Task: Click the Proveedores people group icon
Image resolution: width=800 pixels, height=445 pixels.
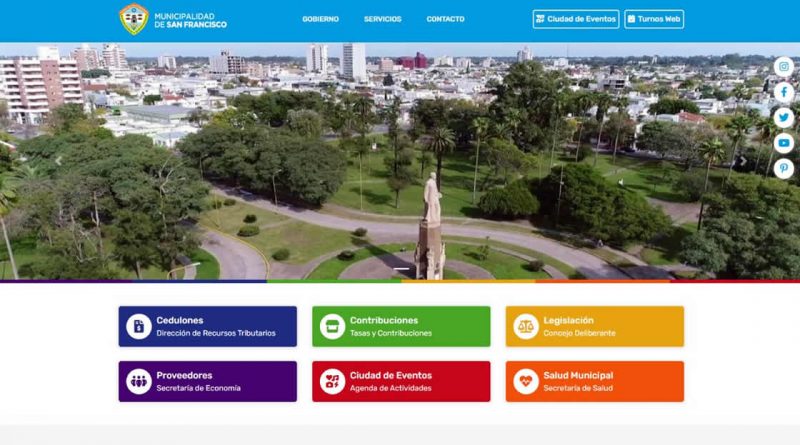Action: click(x=139, y=381)
